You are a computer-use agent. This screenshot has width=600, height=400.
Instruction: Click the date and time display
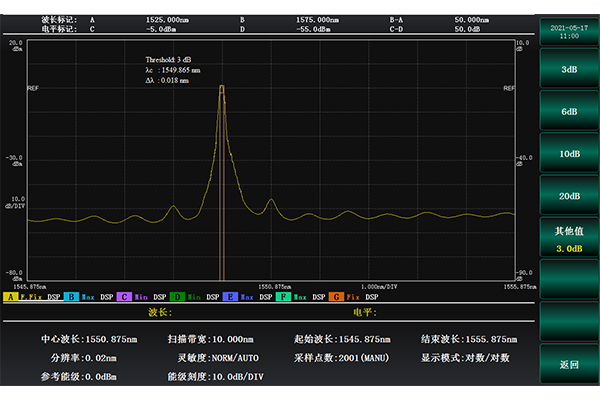coord(567,32)
